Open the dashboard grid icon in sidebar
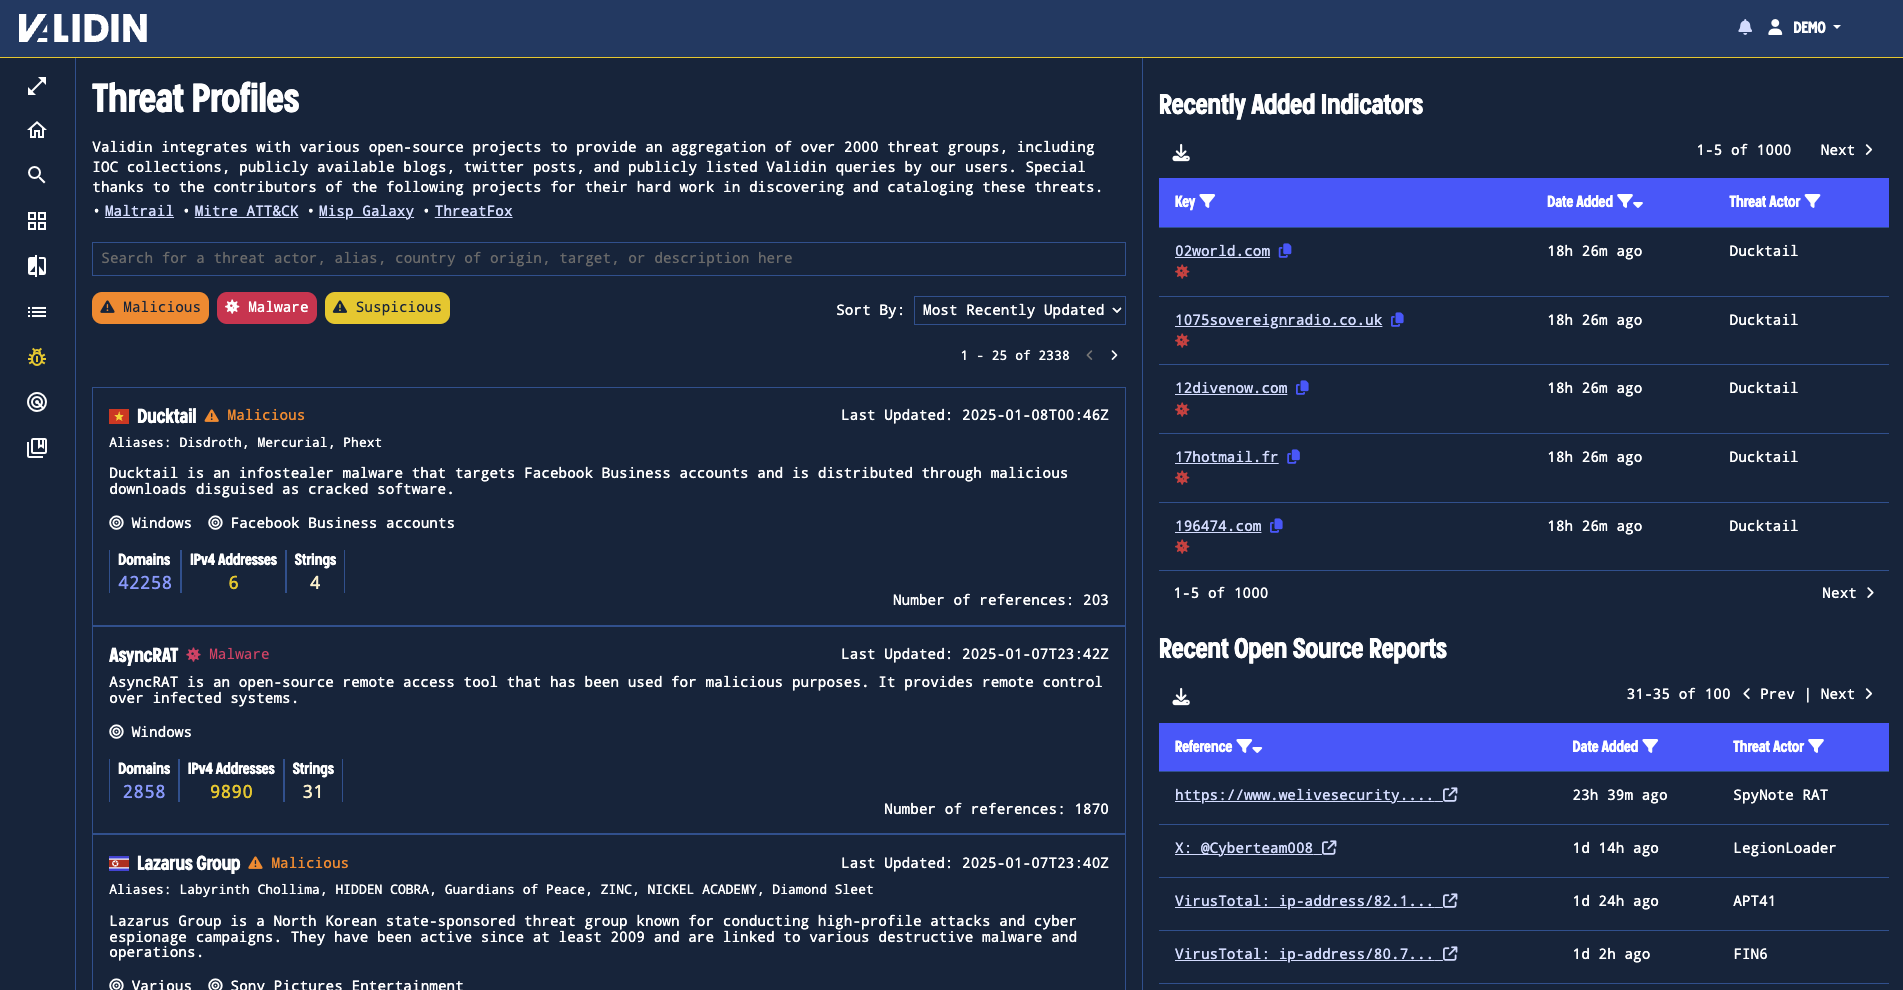 point(37,221)
